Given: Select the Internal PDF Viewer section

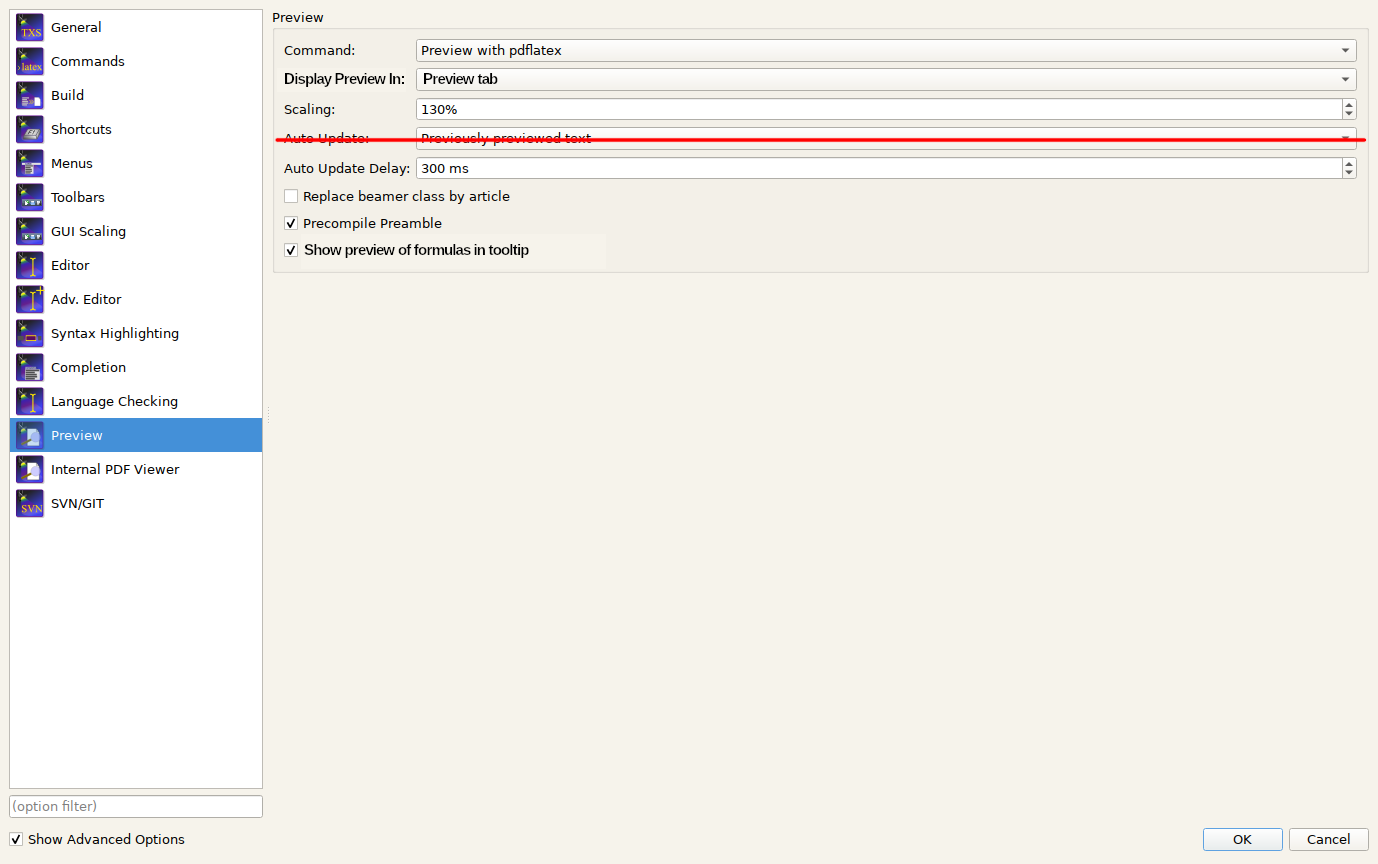Looking at the screenshot, I should click(116, 469).
